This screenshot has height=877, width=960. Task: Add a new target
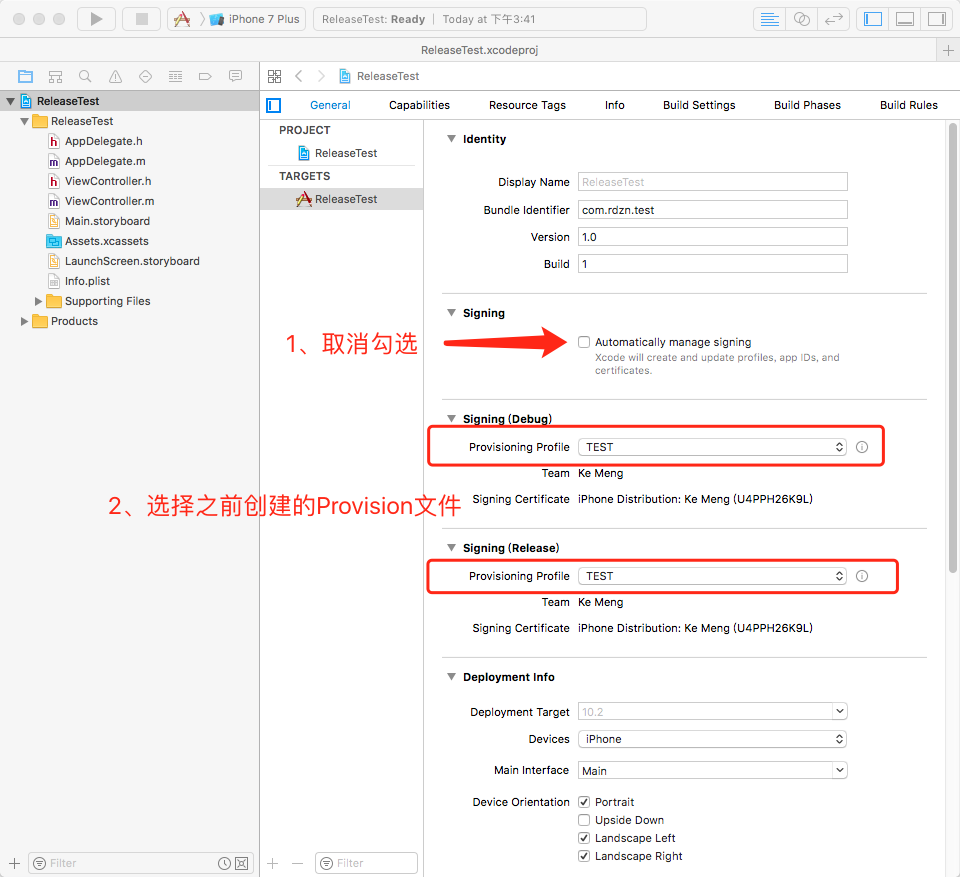coord(272,863)
